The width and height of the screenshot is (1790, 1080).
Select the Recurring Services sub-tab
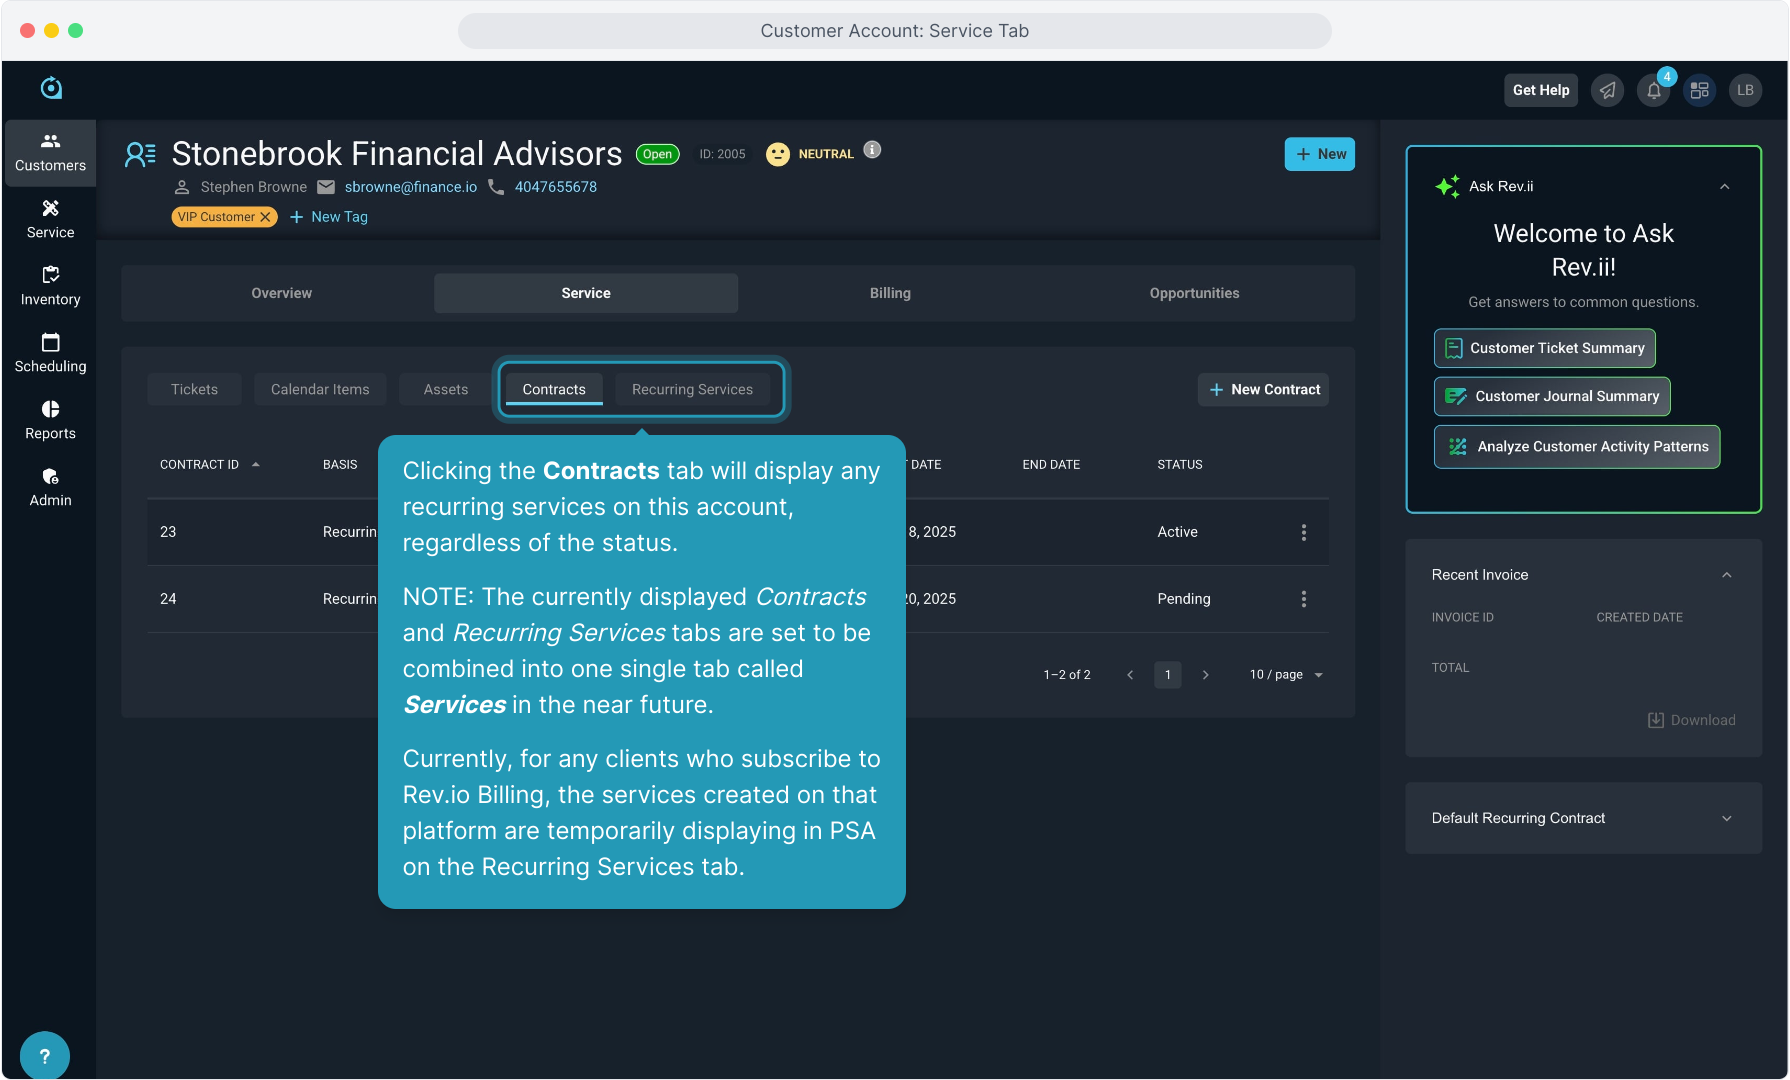692,390
